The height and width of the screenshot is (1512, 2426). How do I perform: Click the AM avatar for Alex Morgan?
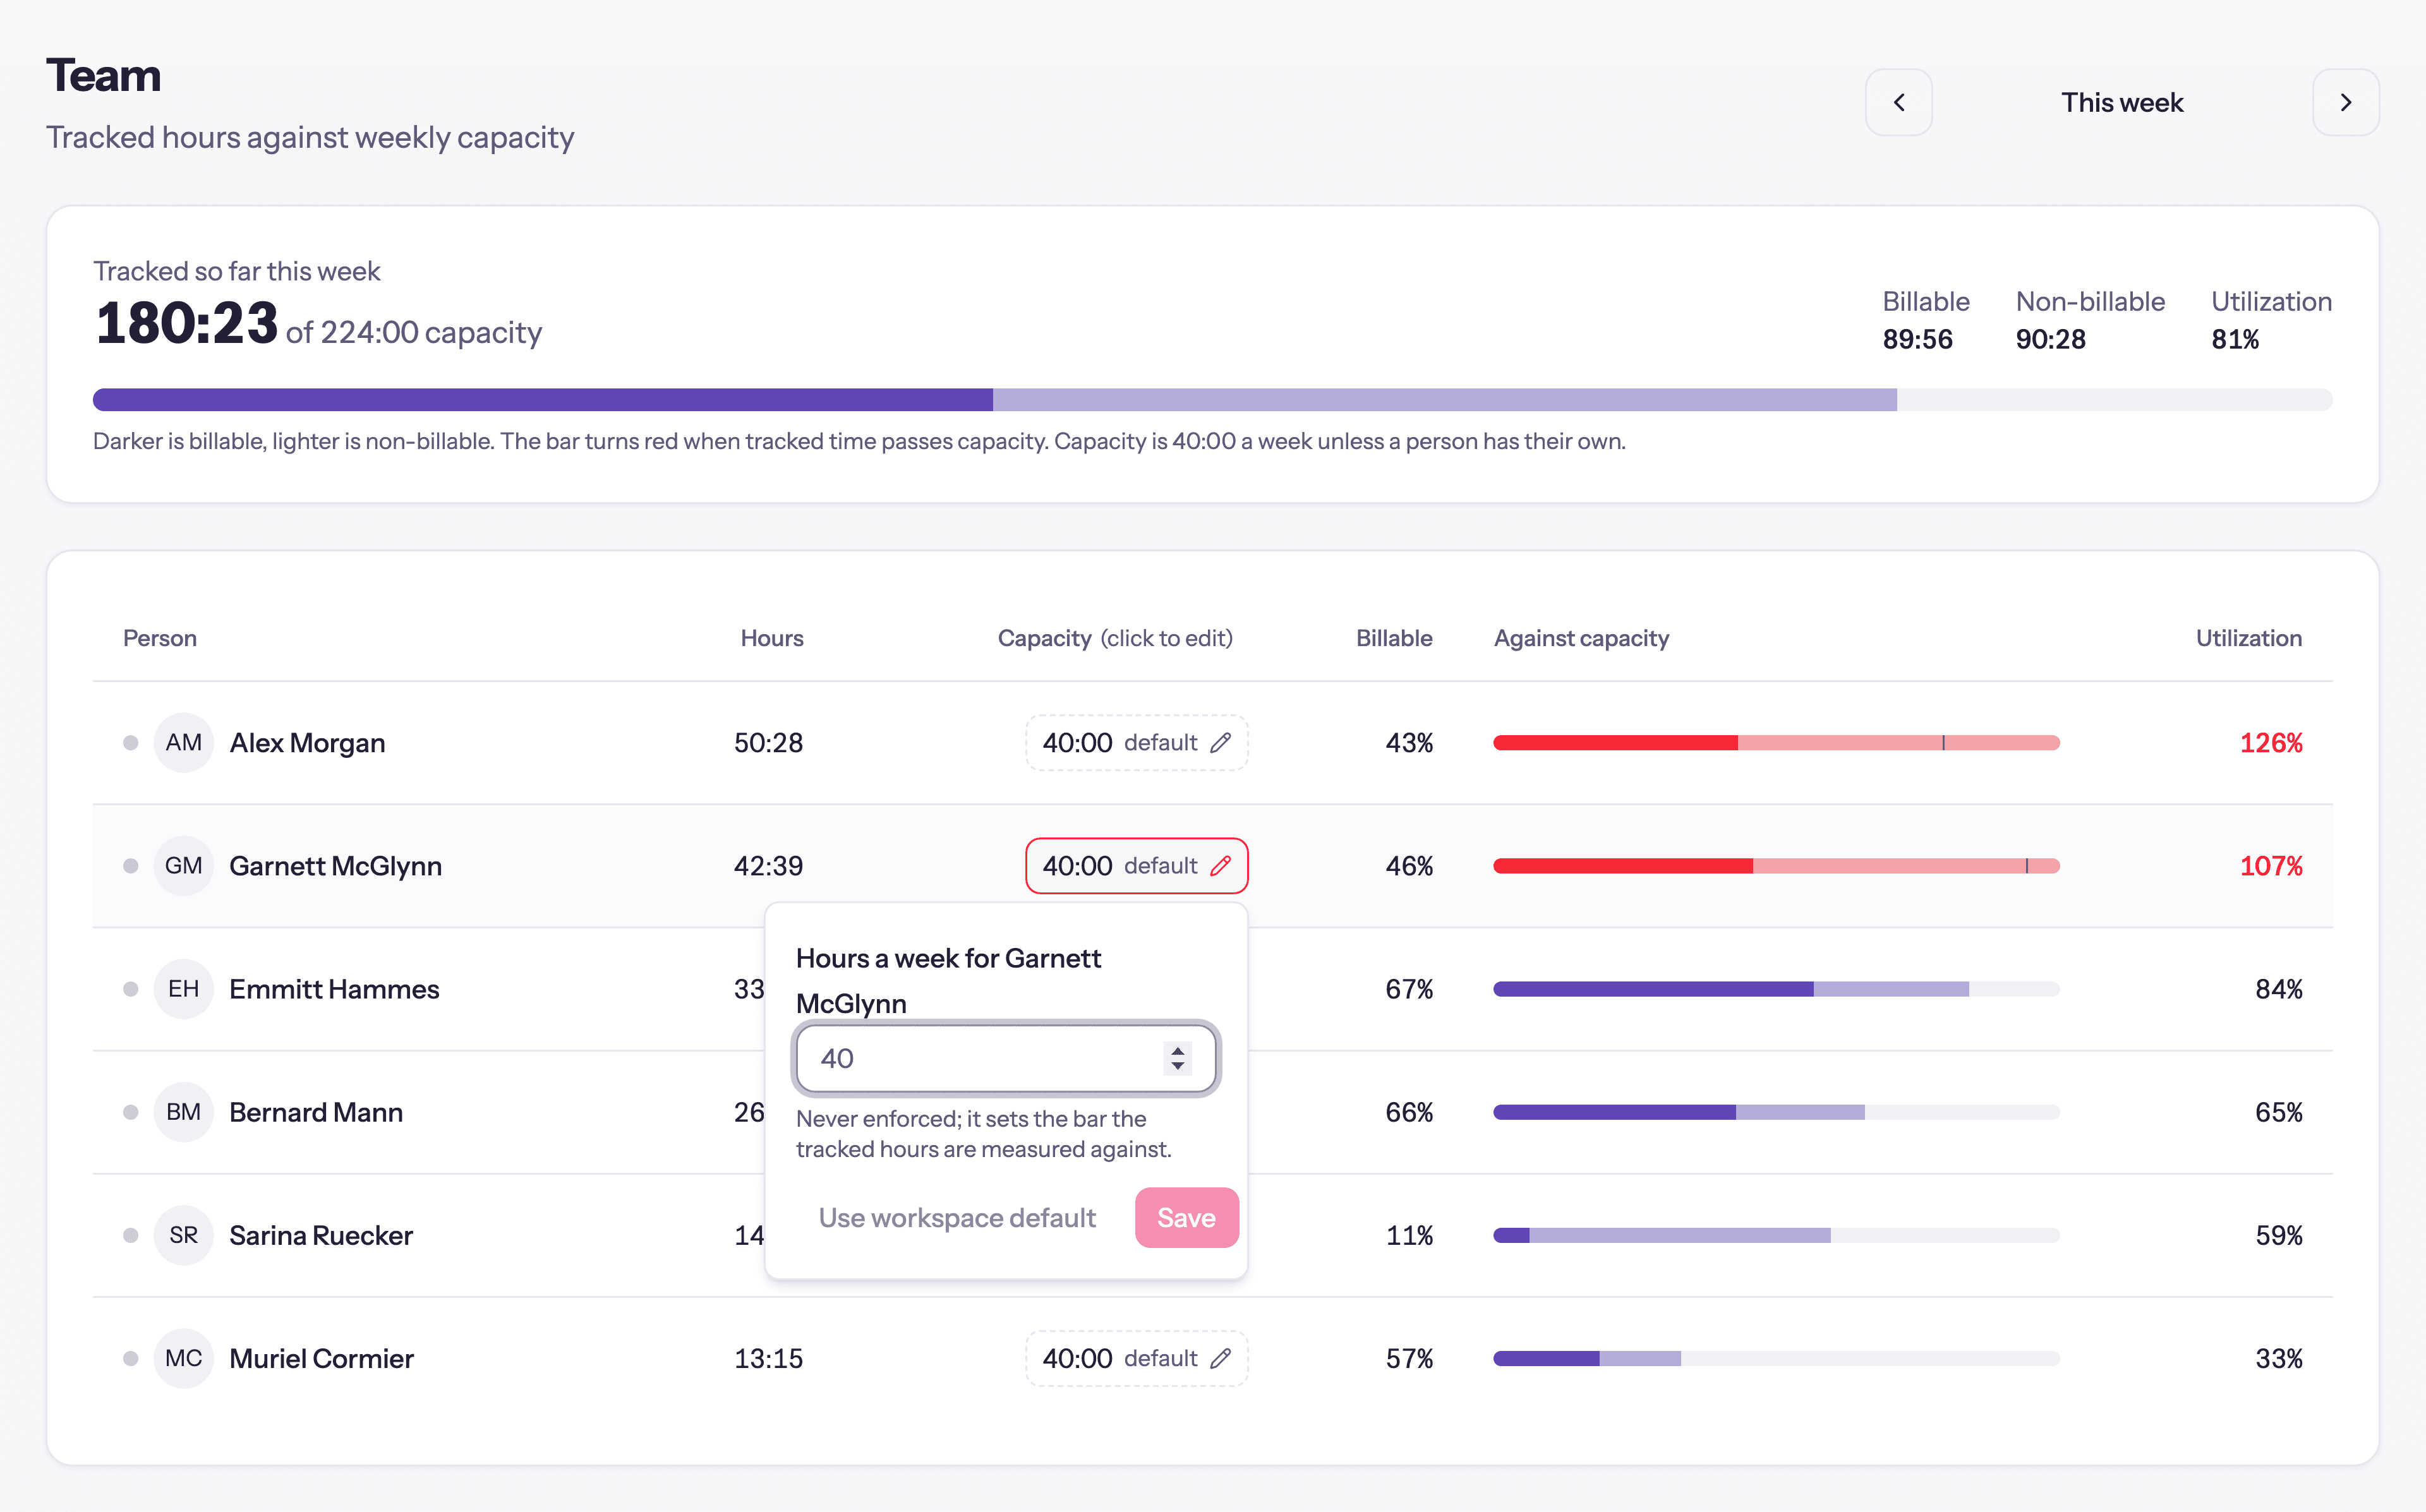[x=183, y=743]
